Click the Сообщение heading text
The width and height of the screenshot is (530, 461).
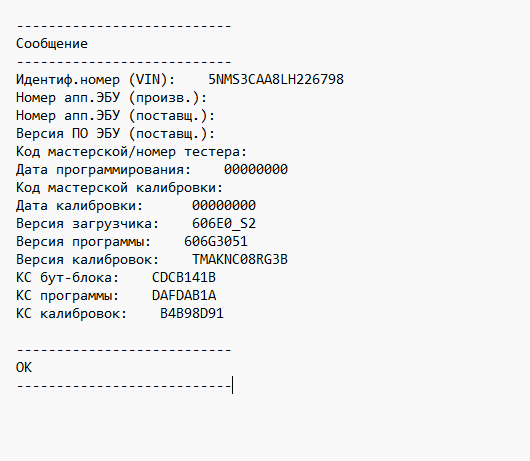click(52, 44)
